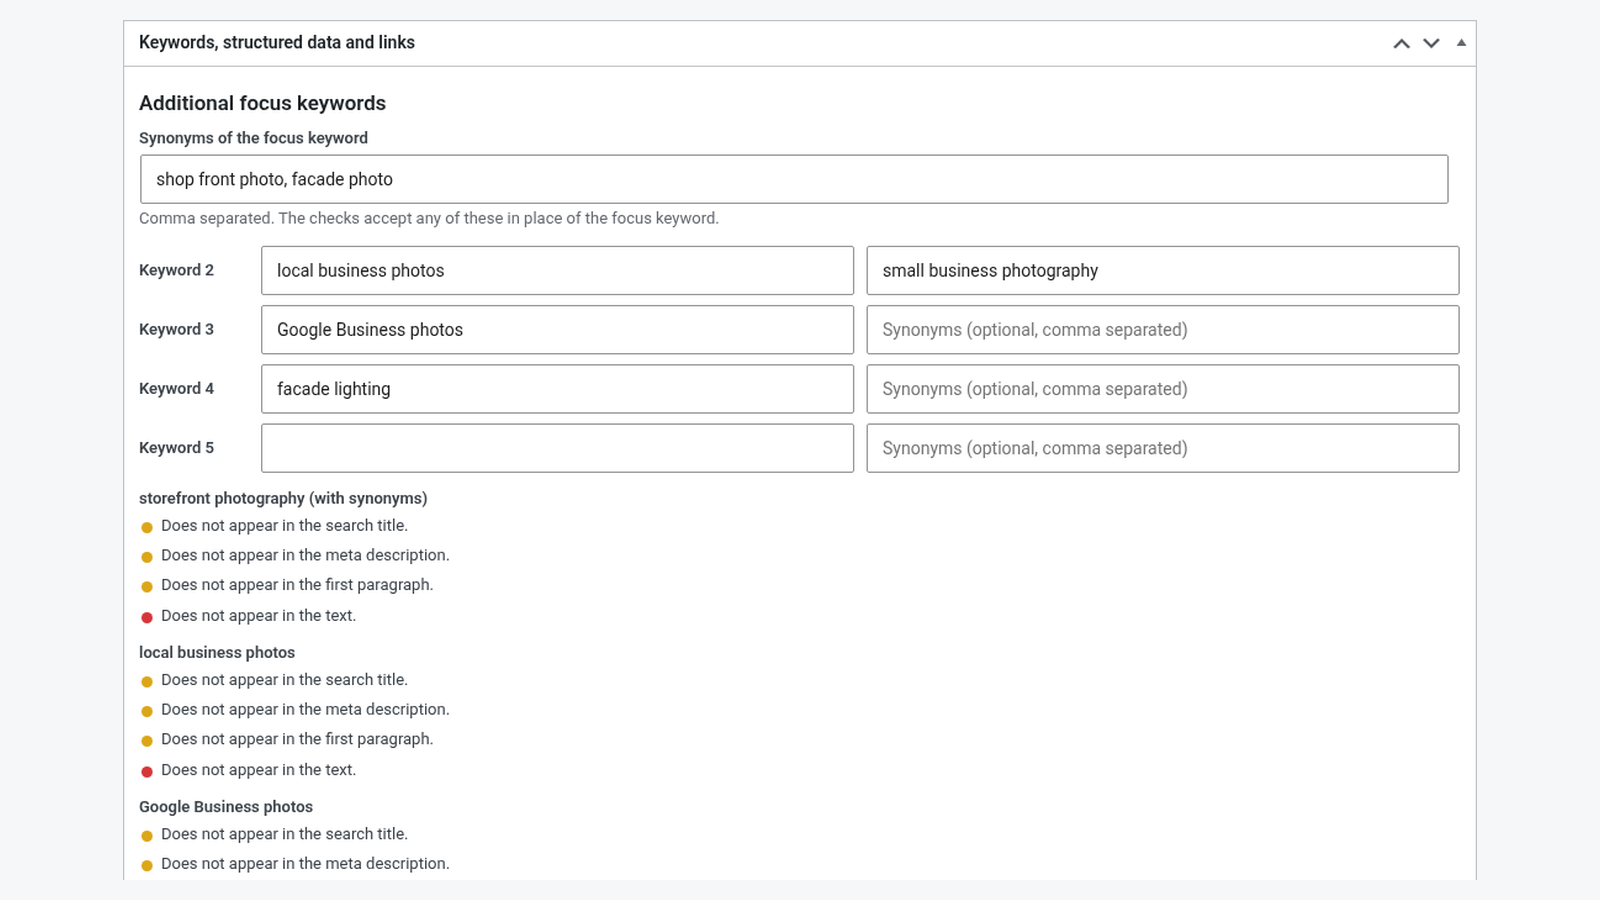Click 'storefront photography (with synonyms)' heading
Screen dimensions: 1600x900
tap(283, 498)
